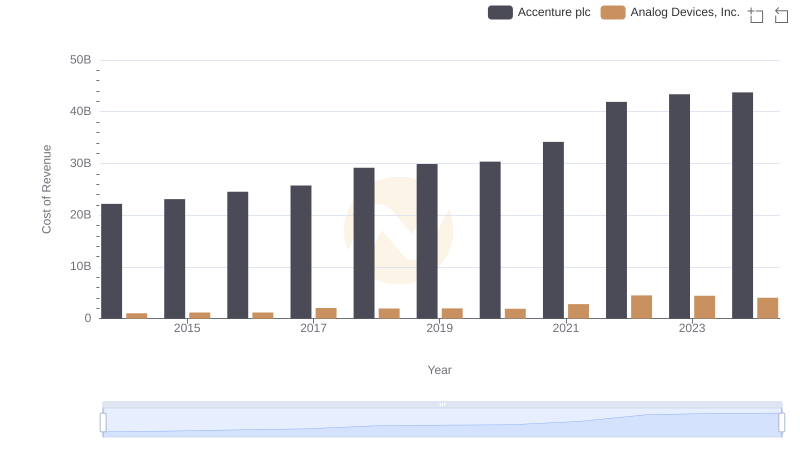
Task: Toggle the Accenture plc legend series
Action: (x=539, y=12)
